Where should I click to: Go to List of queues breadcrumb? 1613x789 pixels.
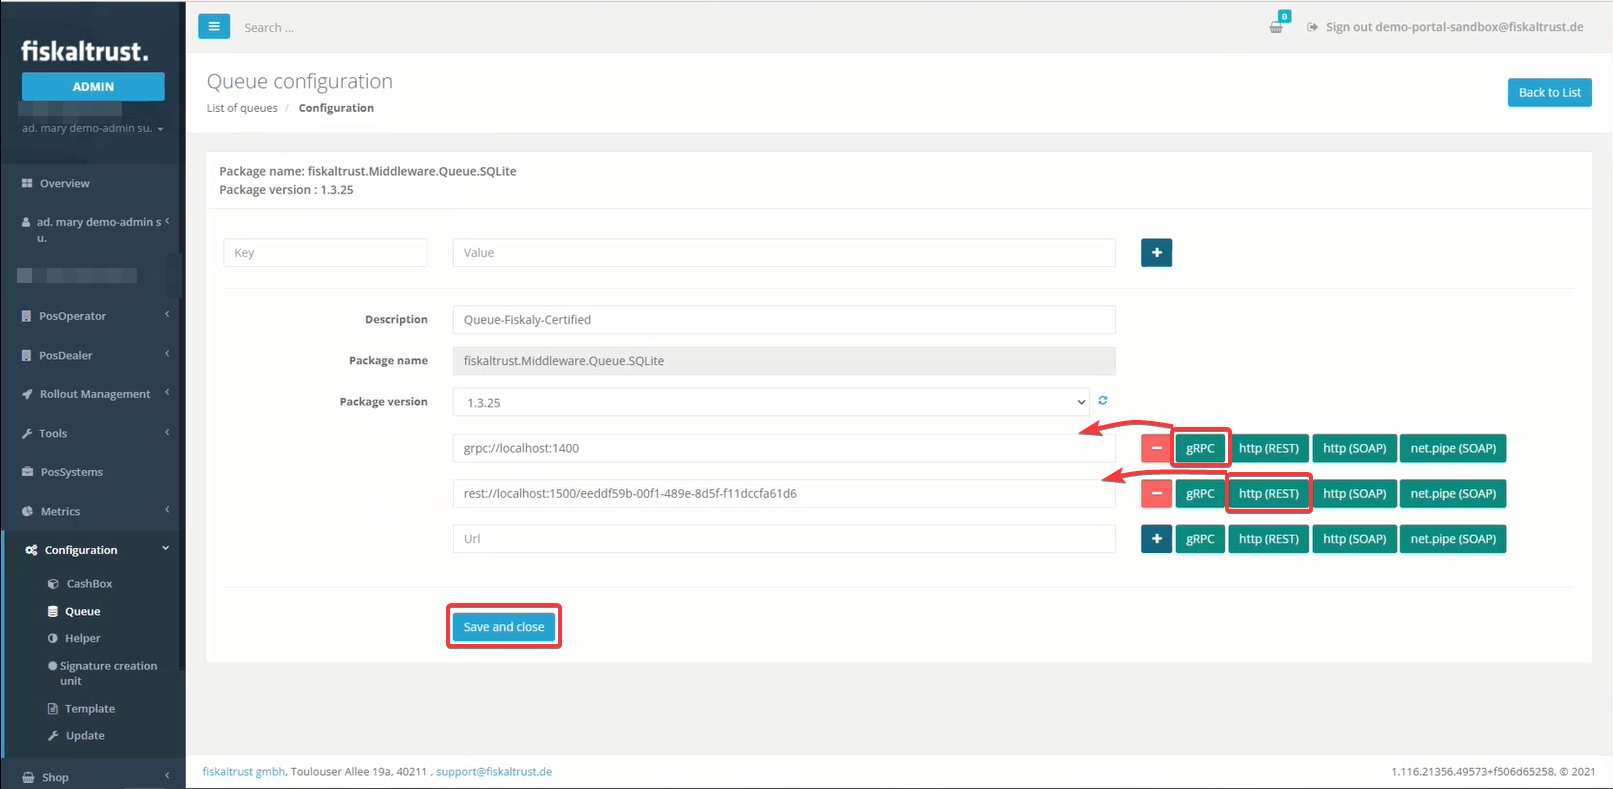click(x=242, y=108)
